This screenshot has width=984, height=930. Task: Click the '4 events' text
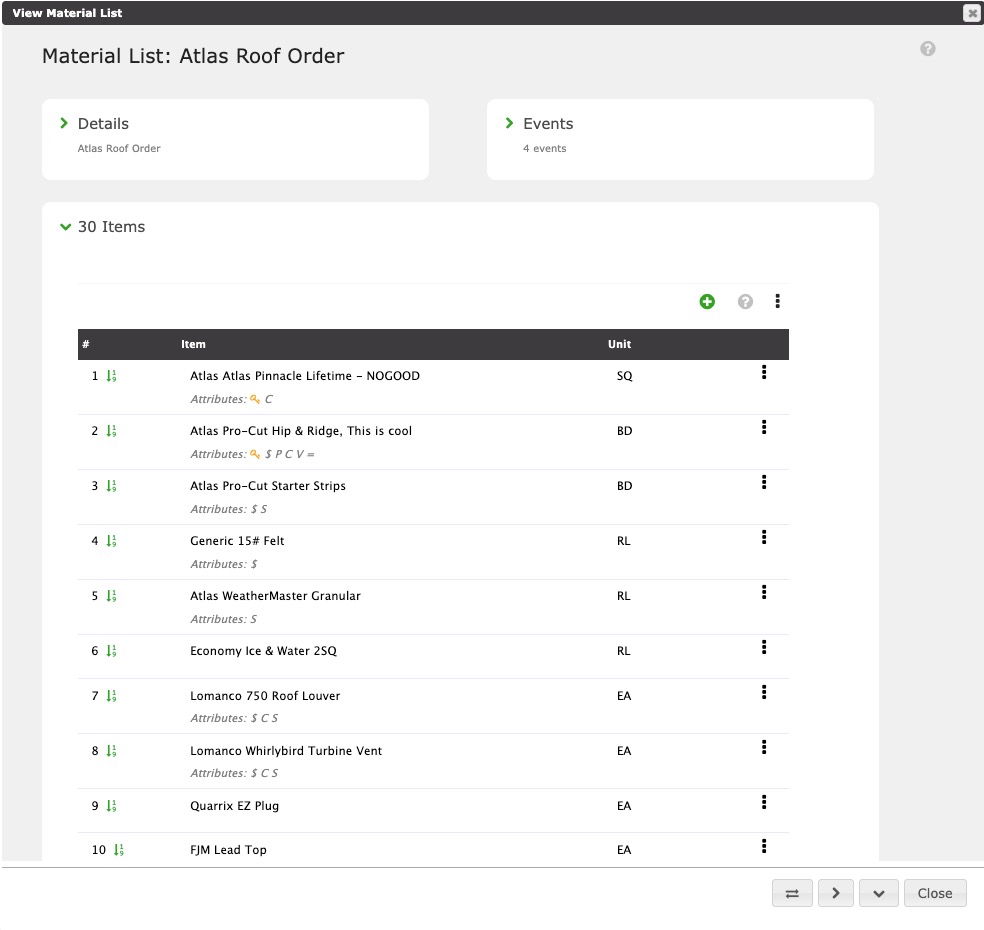coord(545,148)
